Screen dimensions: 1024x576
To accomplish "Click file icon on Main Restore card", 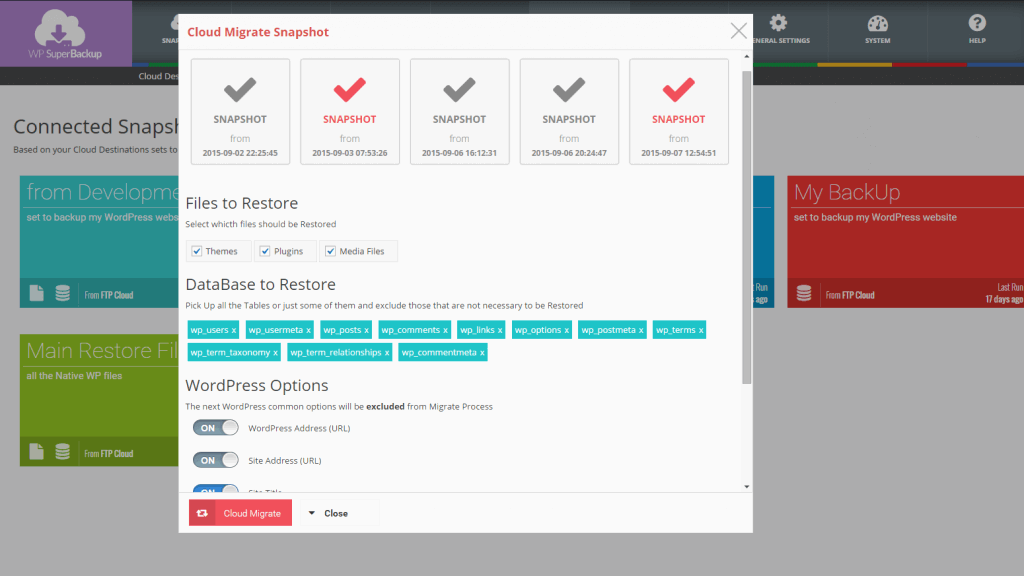I will (x=37, y=452).
